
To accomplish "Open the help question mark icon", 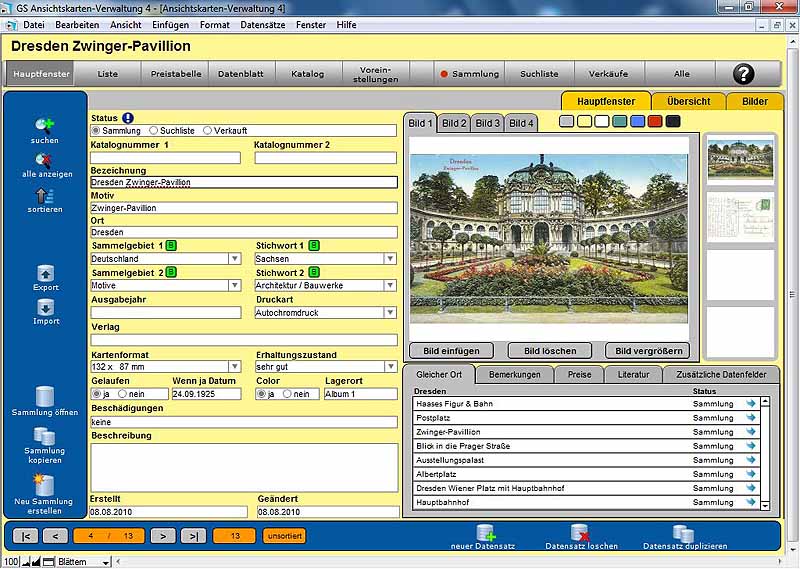I will (x=743, y=74).
